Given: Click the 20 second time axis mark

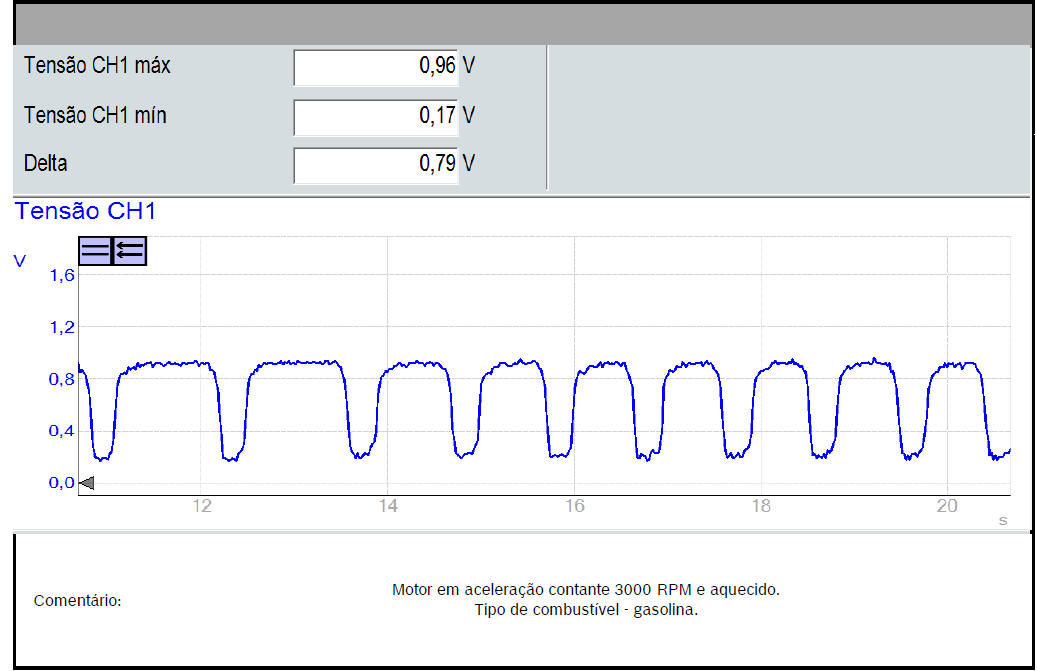Looking at the screenshot, I should tap(947, 507).
